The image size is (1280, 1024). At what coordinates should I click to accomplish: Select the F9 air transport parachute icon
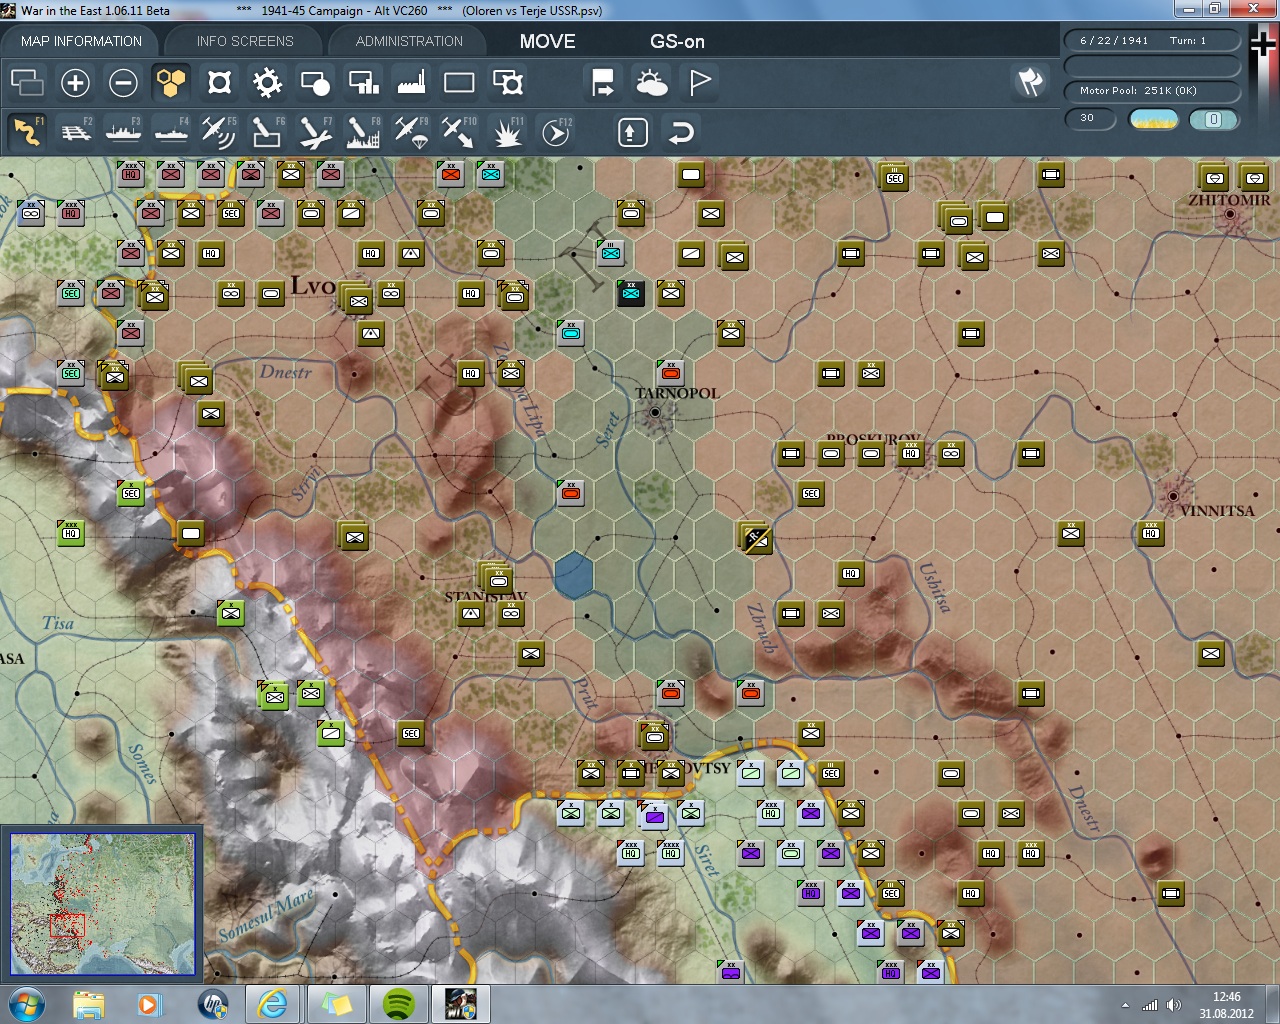pos(411,132)
